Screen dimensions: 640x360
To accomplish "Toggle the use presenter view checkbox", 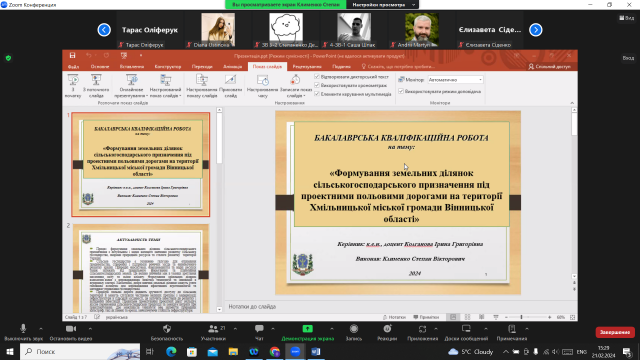I will coord(401,91).
